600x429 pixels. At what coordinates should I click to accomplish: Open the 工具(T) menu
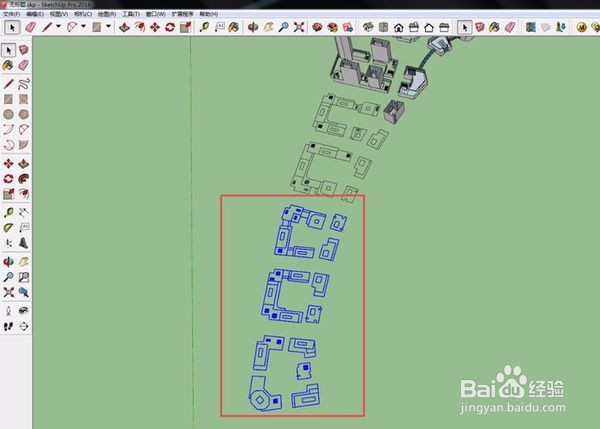[x=131, y=14]
